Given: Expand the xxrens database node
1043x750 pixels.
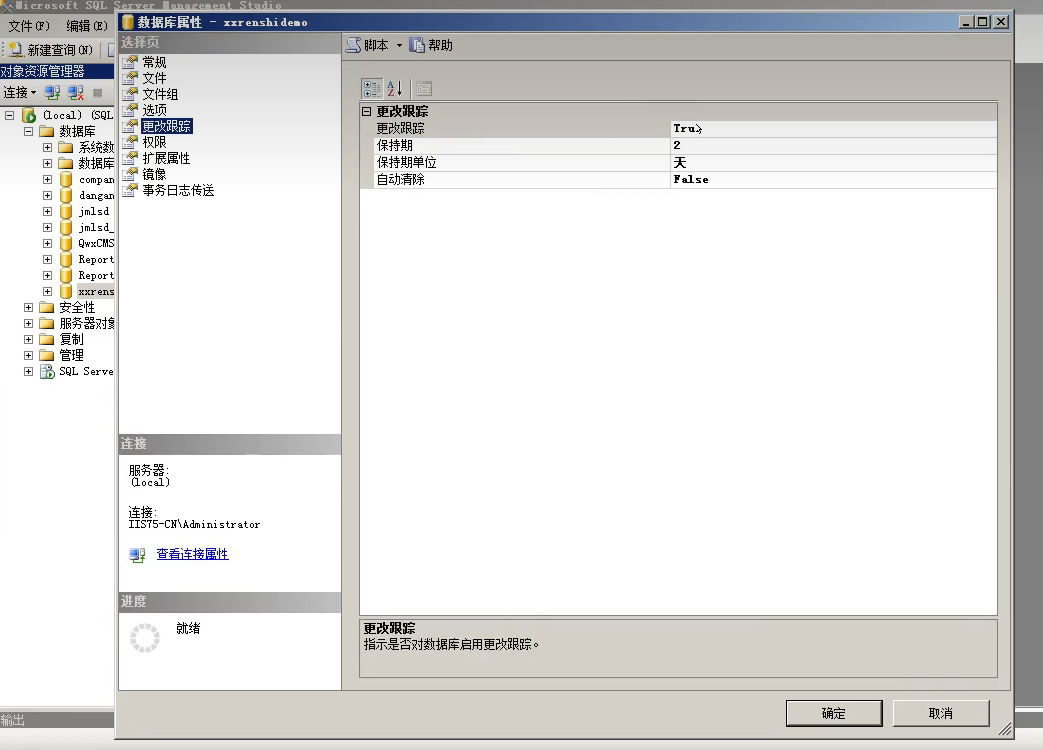Looking at the screenshot, I should click(47, 291).
